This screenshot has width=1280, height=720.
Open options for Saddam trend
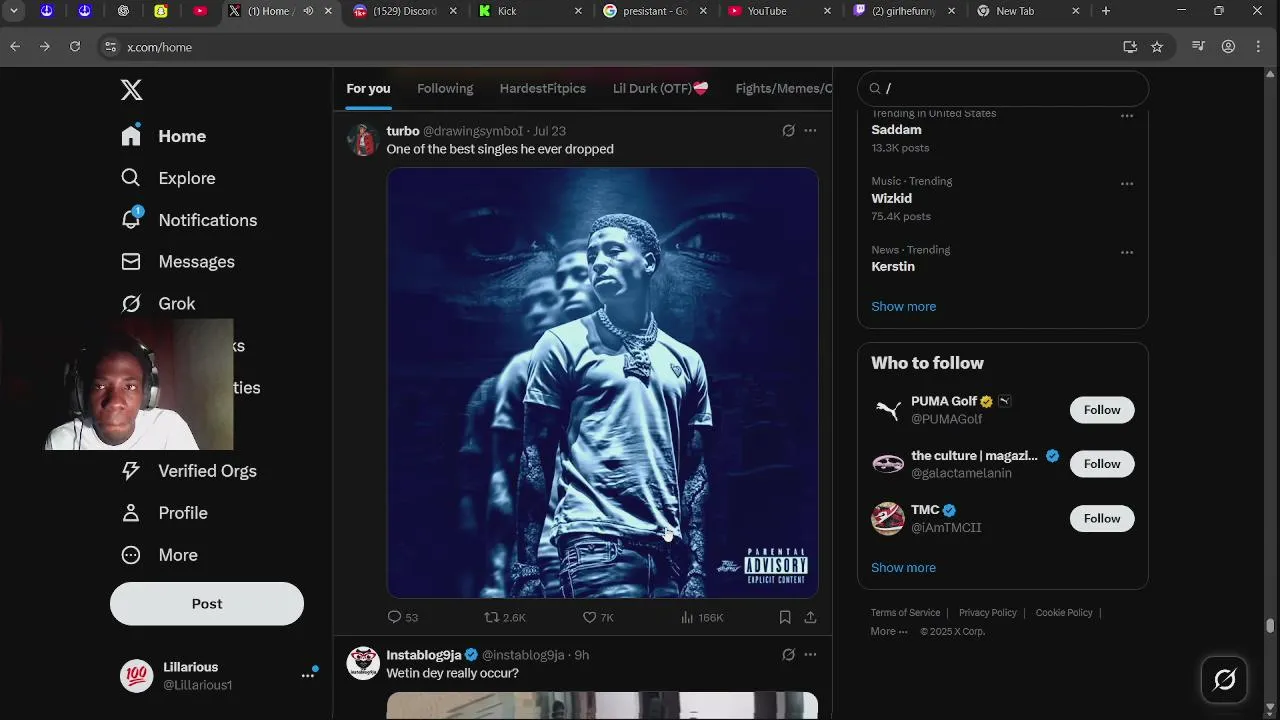point(1127,116)
